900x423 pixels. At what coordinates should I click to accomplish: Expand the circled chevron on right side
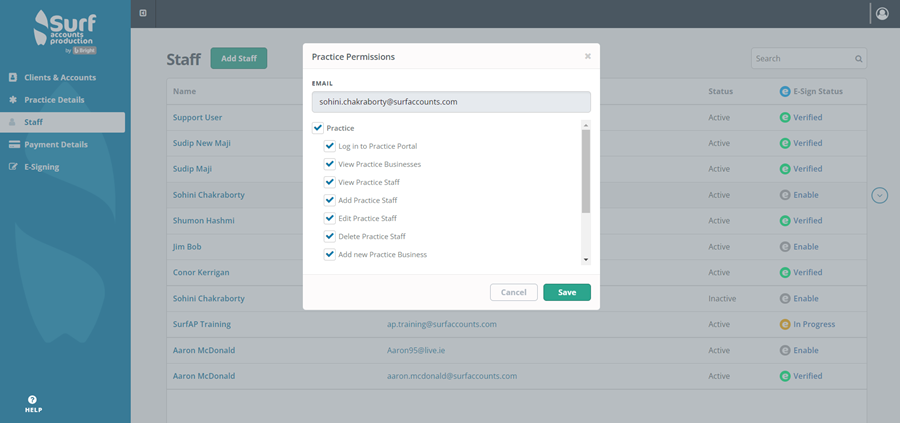[880, 195]
